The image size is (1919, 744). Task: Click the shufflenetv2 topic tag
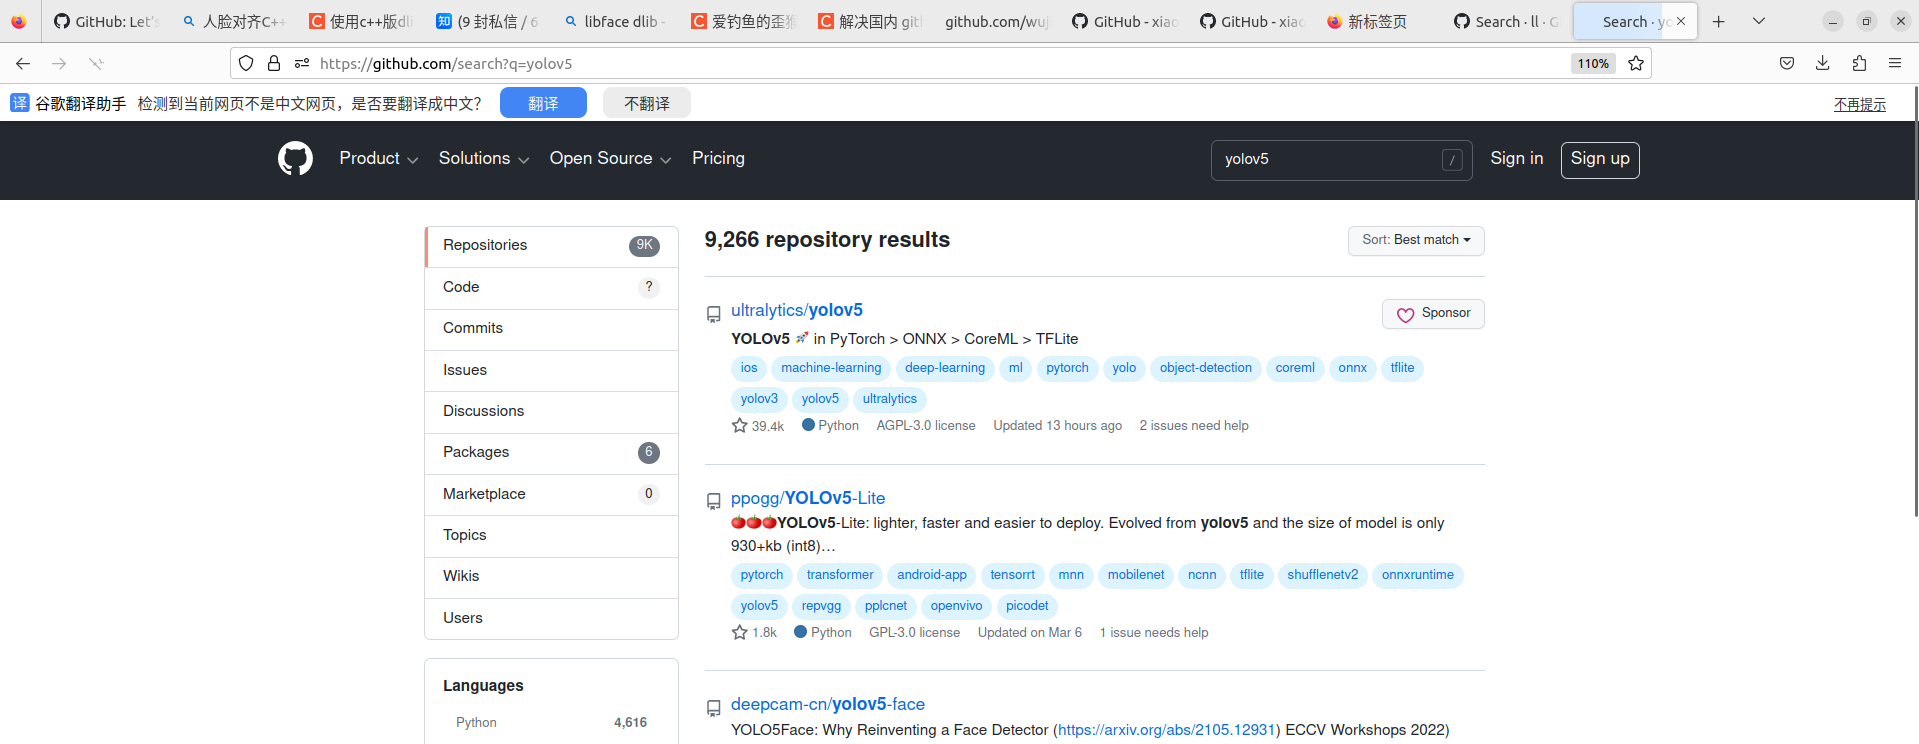(x=1322, y=576)
